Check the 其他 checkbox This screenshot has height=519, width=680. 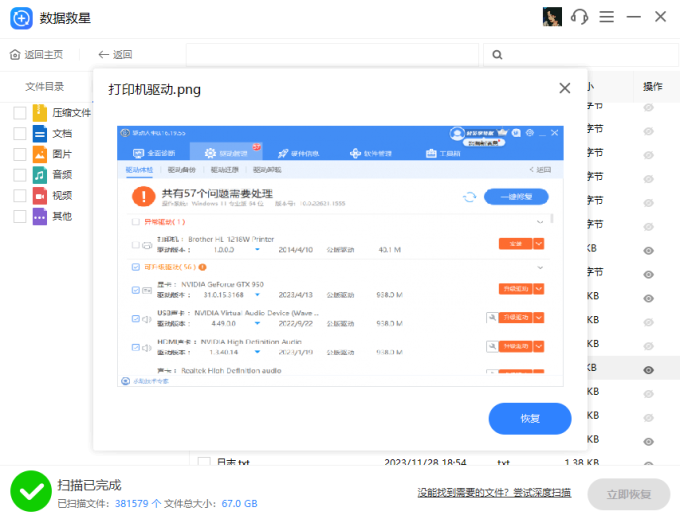[20, 216]
